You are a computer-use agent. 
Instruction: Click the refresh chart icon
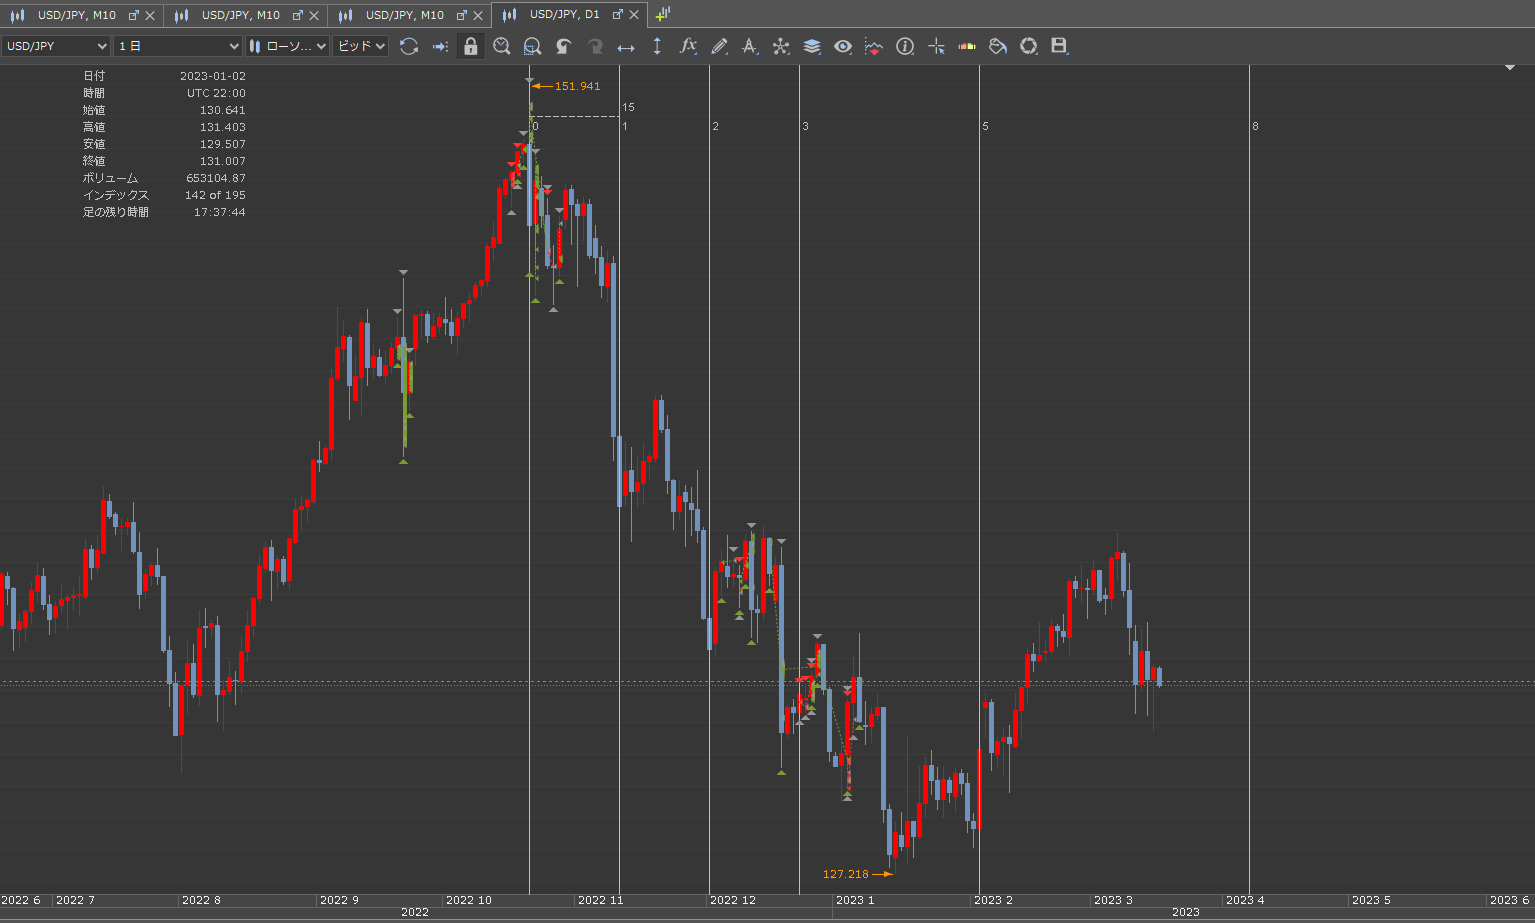coord(409,46)
